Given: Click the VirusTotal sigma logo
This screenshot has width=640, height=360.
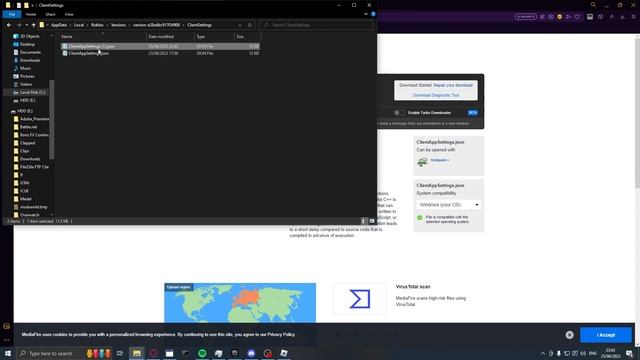Looking at the screenshot, I should pos(359,299).
